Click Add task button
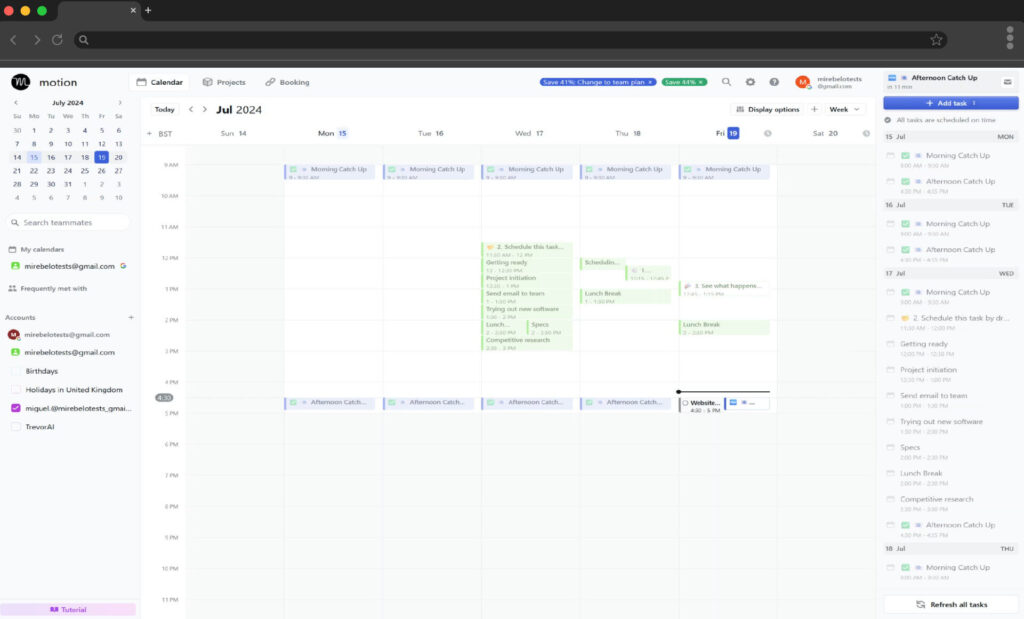Viewport: 1024px width, 619px height. [951, 103]
